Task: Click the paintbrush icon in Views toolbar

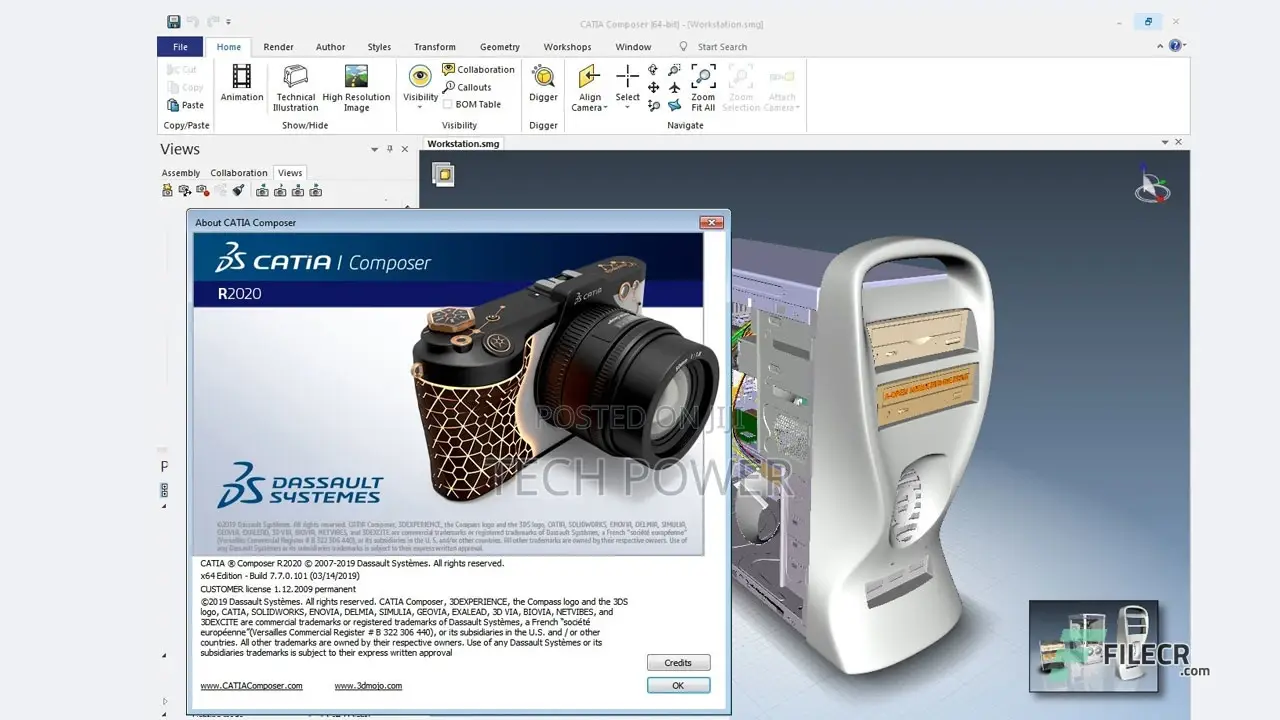Action: tap(238, 190)
